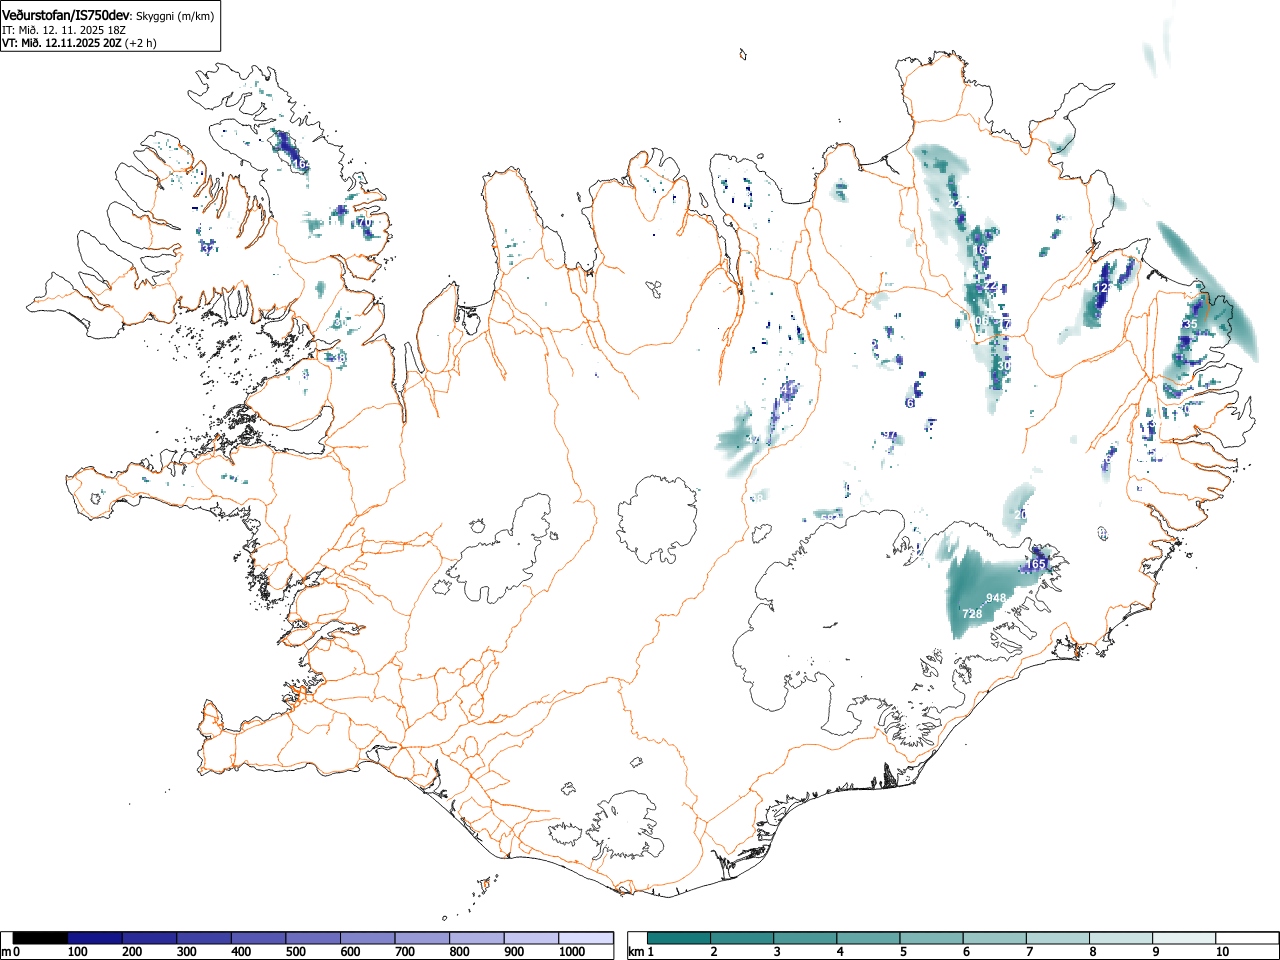Choose the 5–6 km legend swatch
This screenshot has height=960, width=1280.
point(931,938)
